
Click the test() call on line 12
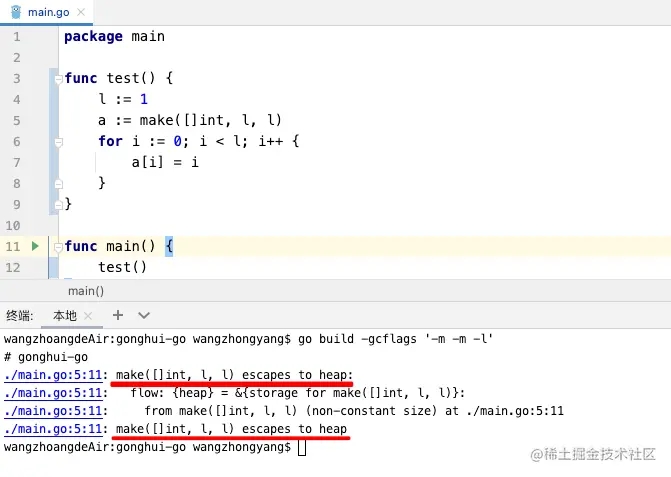pos(122,267)
